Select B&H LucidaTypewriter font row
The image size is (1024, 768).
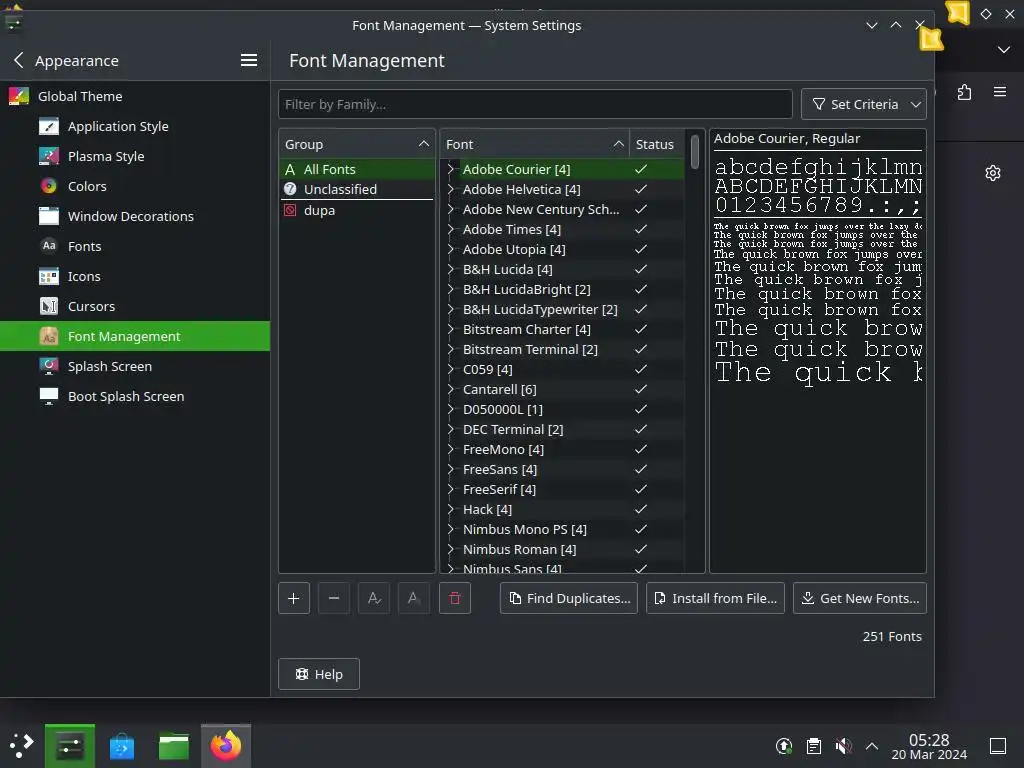(x=563, y=310)
